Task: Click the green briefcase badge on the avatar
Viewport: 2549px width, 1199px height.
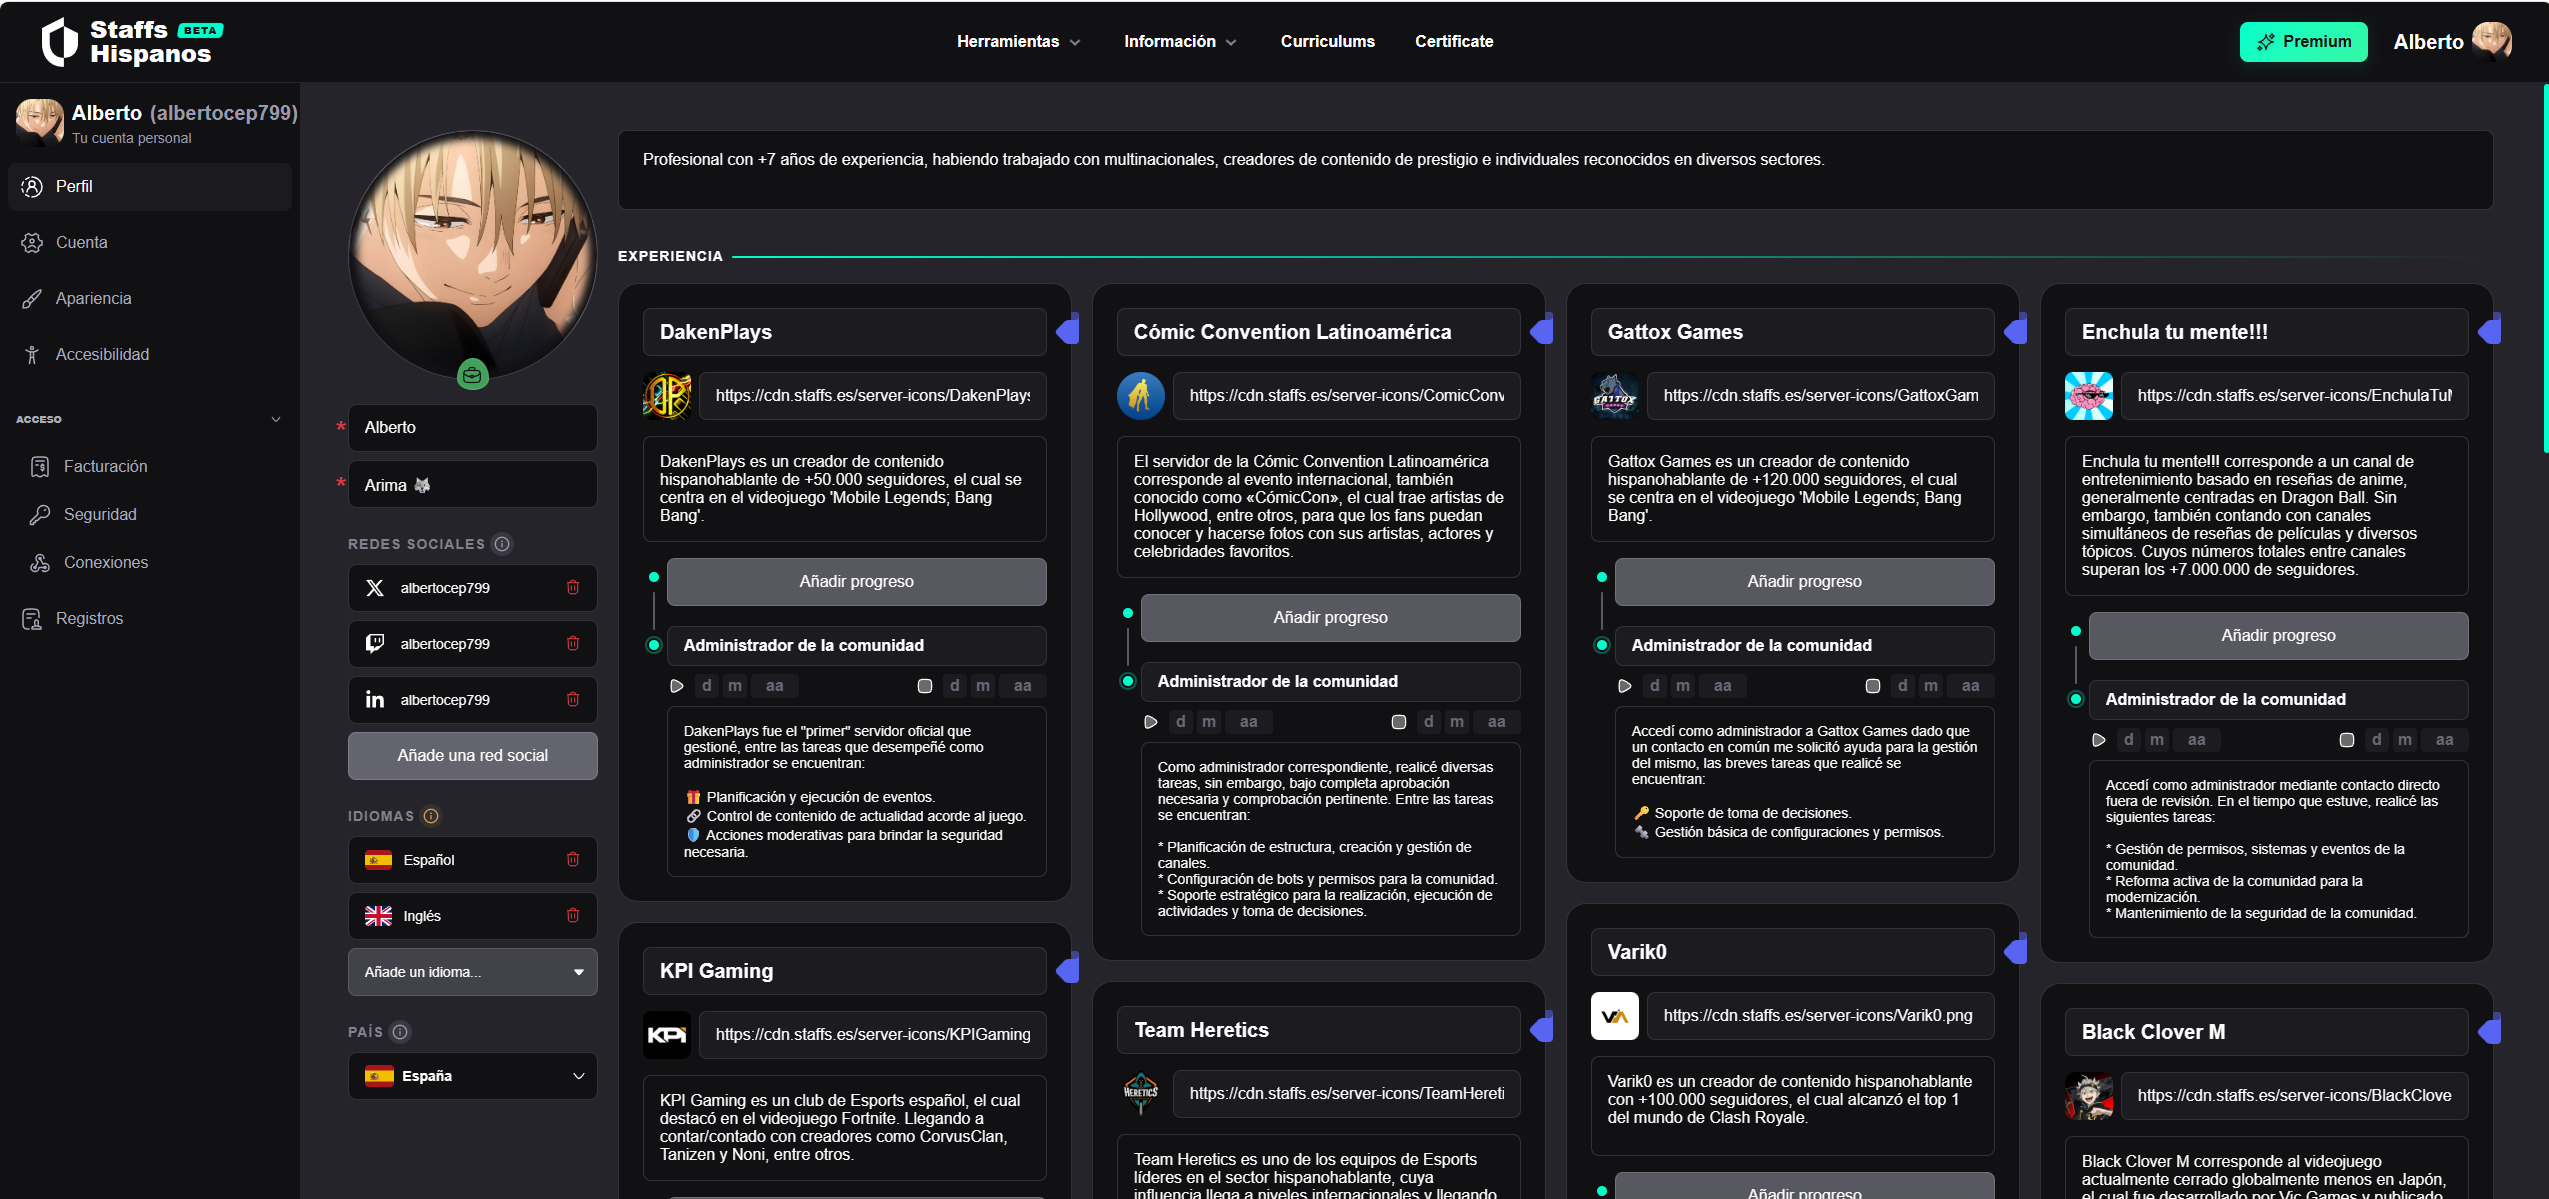Action: click(x=472, y=375)
